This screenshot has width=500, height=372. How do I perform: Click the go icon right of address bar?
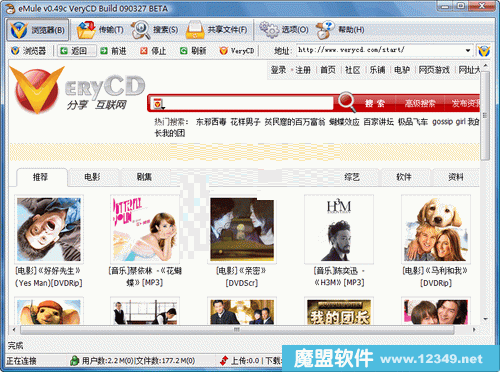(x=484, y=51)
